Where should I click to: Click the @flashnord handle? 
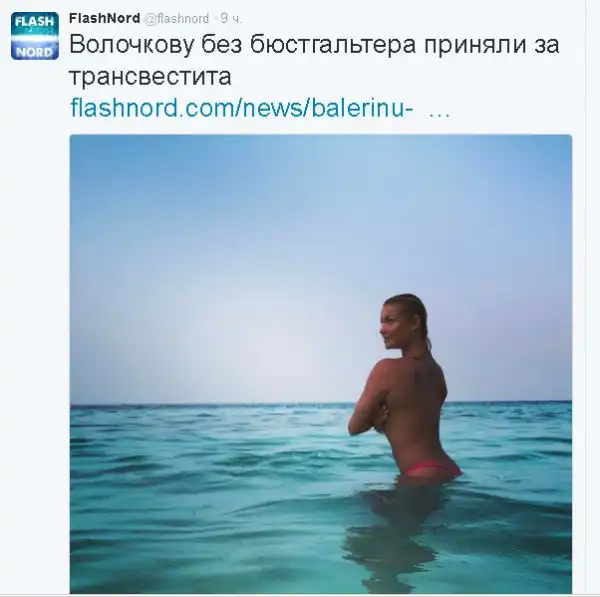pyautogui.click(x=176, y=18)
